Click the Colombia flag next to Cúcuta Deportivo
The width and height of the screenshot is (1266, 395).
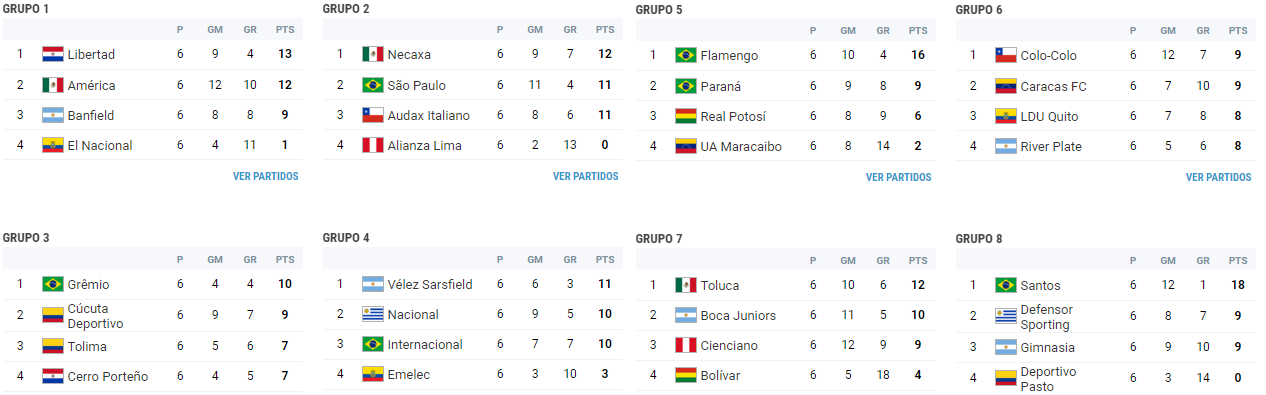coord(53,315)
